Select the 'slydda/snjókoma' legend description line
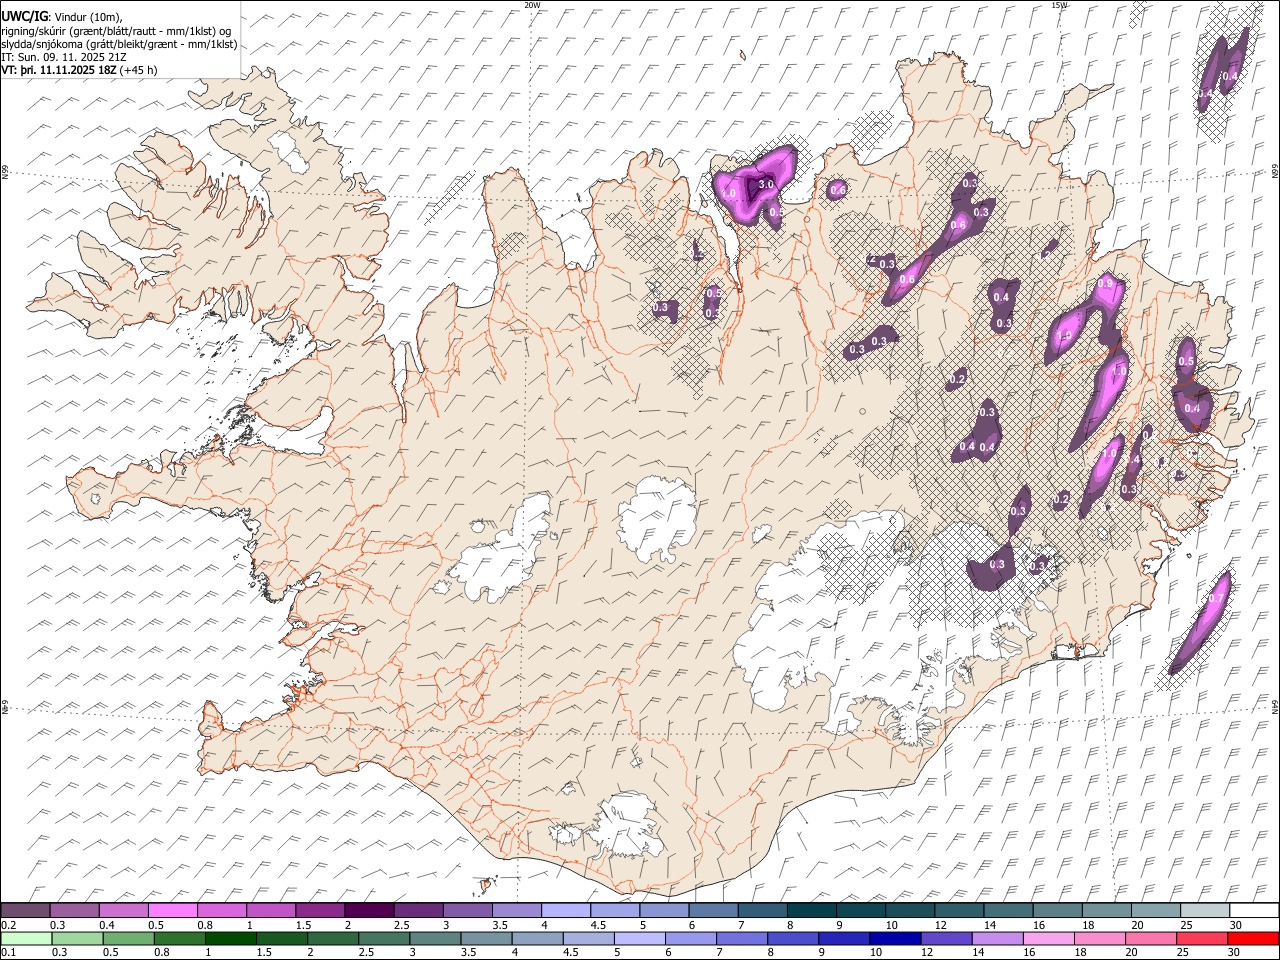The width and height of the screenshot is (1280, 960). [x=119, y=44]
